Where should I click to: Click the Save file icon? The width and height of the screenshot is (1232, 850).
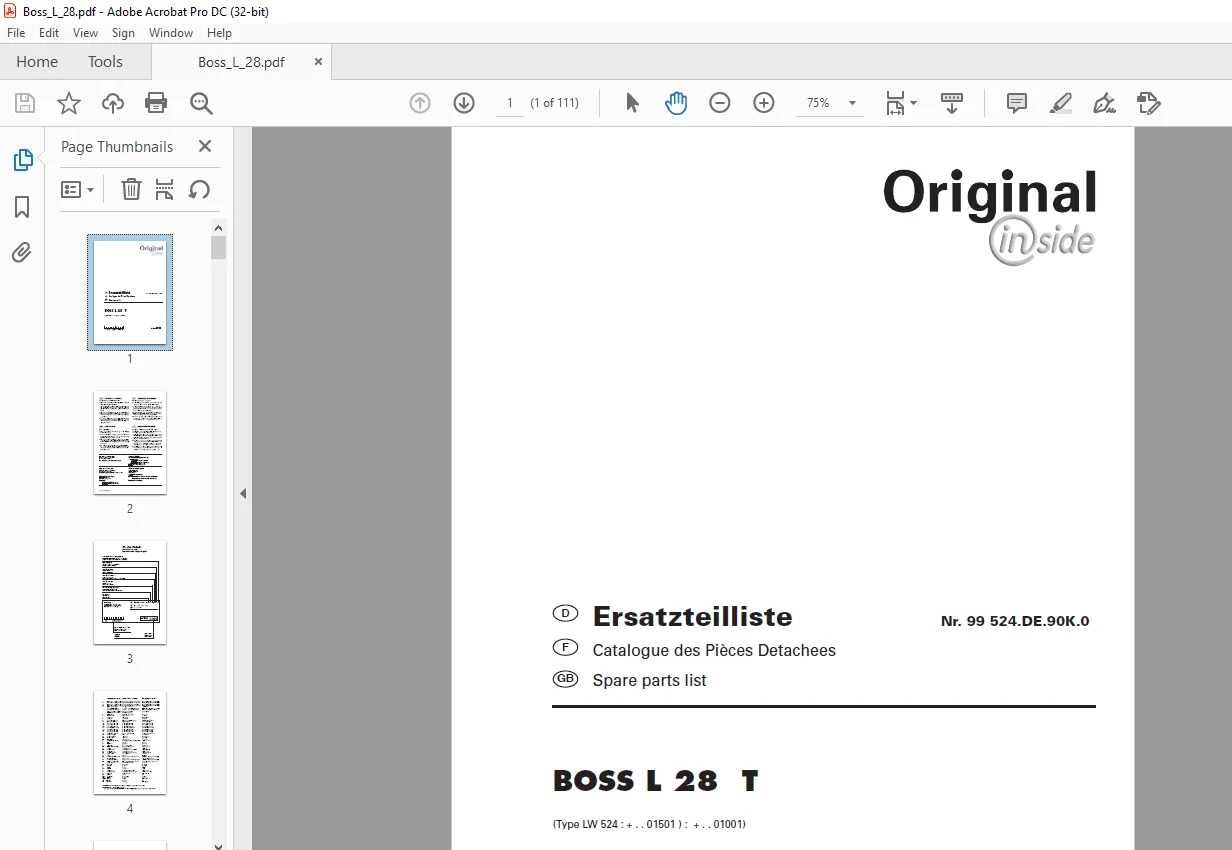[x=25, y=103]
